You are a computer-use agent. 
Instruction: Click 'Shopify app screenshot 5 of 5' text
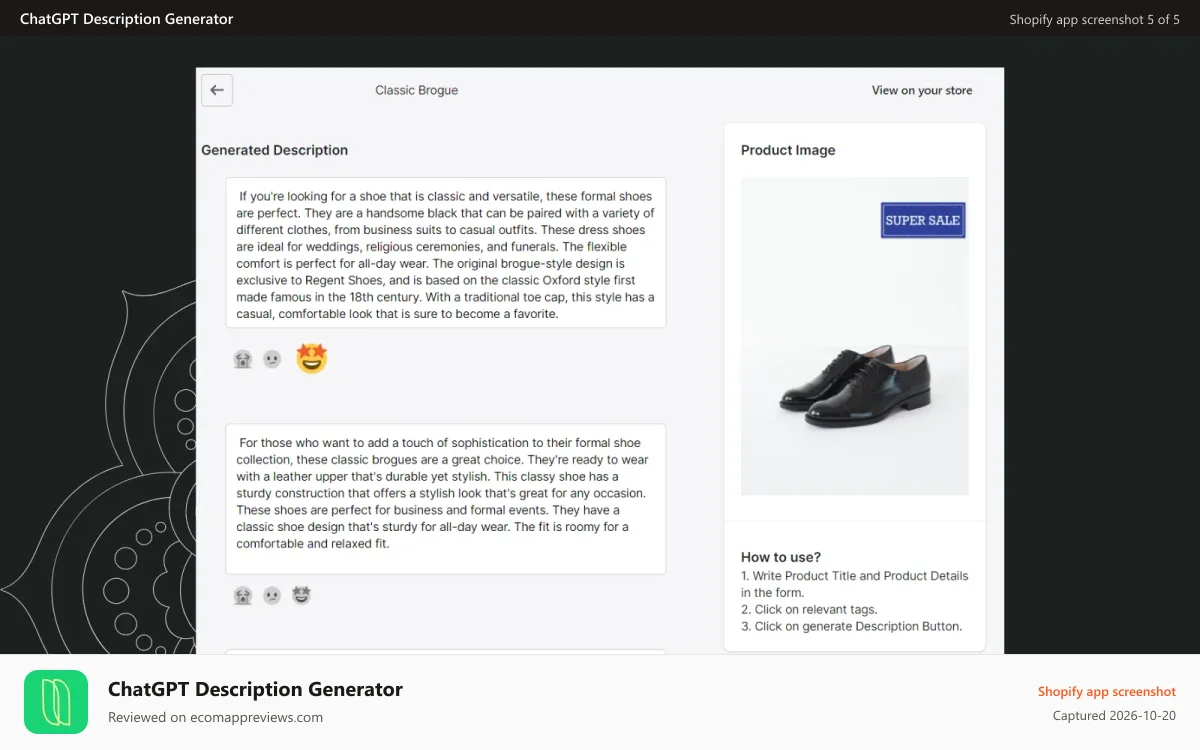coord(1095,19)
